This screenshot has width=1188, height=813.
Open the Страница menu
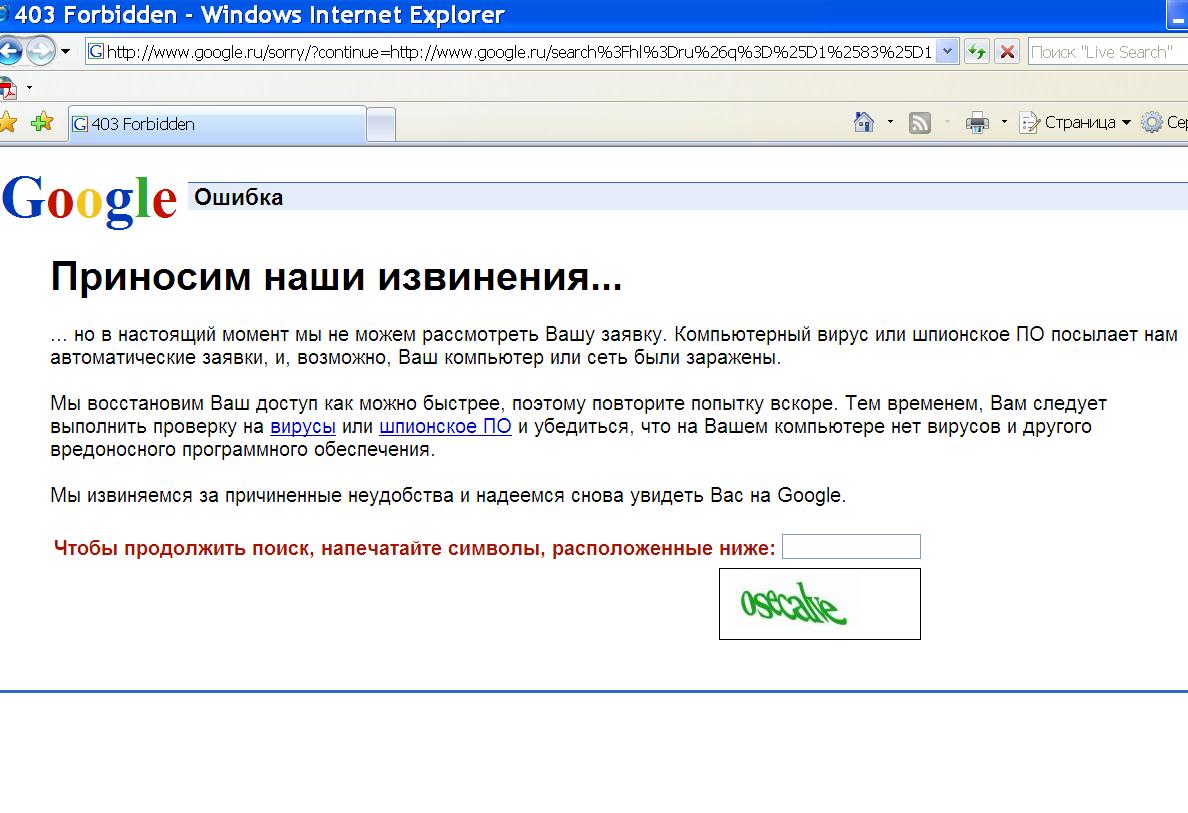[x=1075, y=122]
